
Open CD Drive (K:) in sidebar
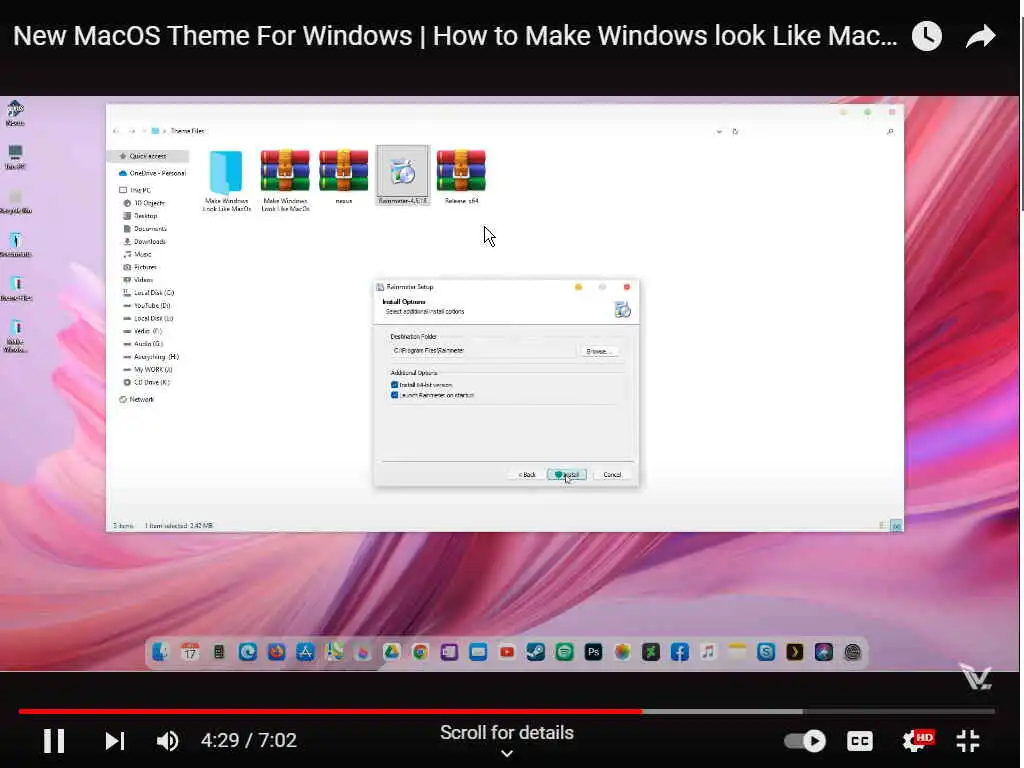147,382
